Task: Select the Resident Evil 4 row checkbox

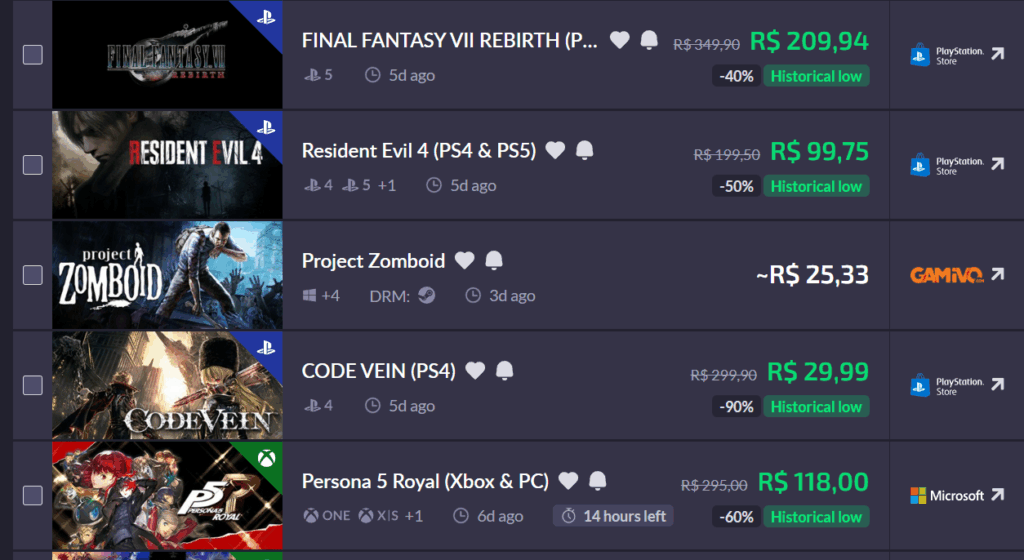Action: click(x=33, y=164)
